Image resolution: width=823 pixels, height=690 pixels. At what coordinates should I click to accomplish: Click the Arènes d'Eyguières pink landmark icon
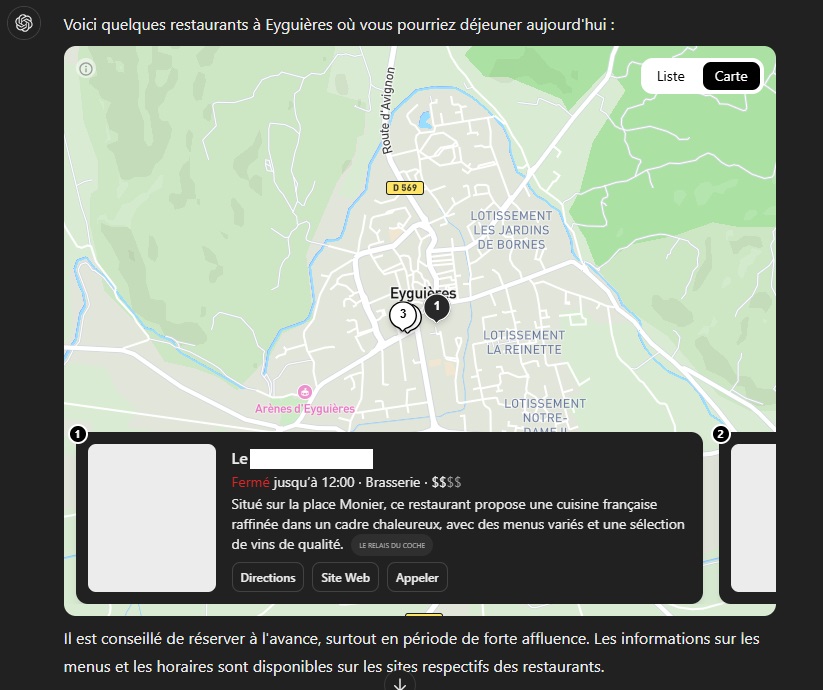point(305,391)
